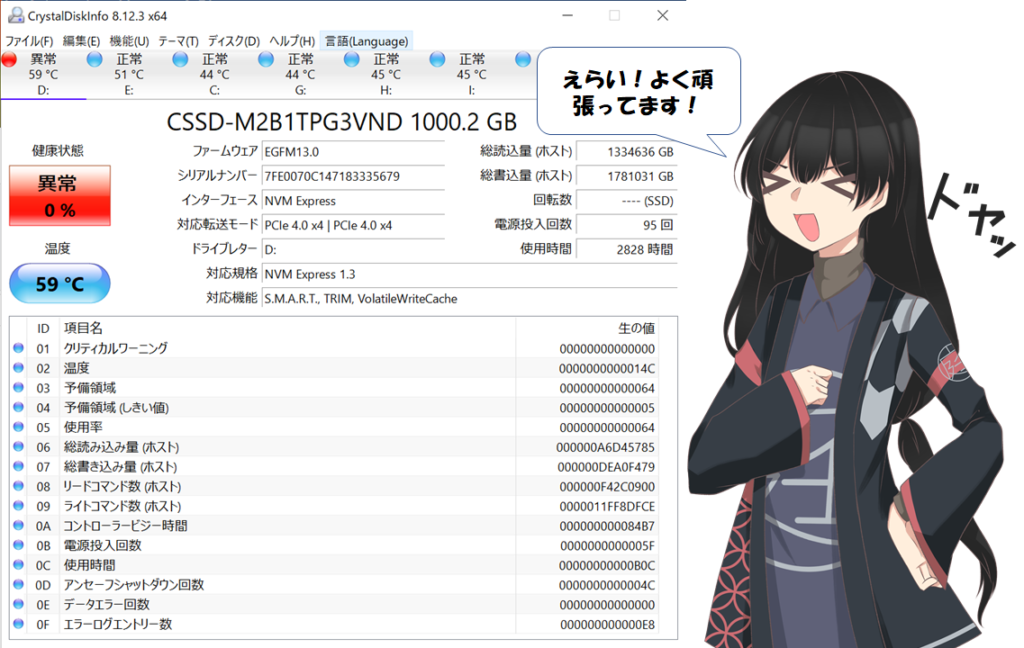Click the status orb for ID 02 温度 row
The height and width of the screenshot is (648, 1024).
point(18,368)
